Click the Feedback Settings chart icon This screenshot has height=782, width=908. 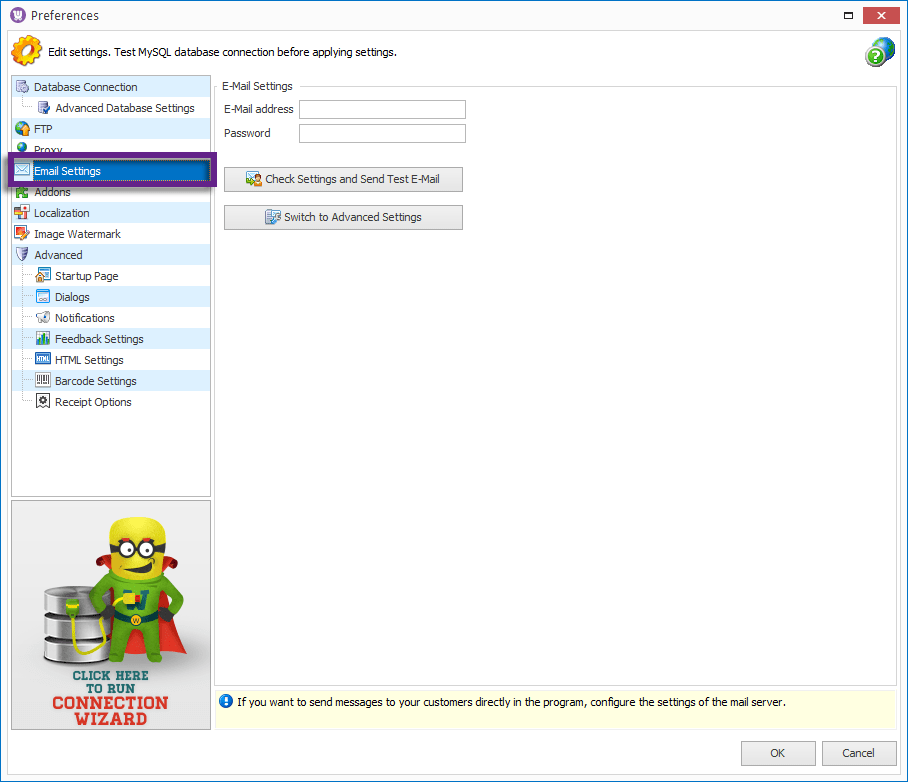click(43, 338)
